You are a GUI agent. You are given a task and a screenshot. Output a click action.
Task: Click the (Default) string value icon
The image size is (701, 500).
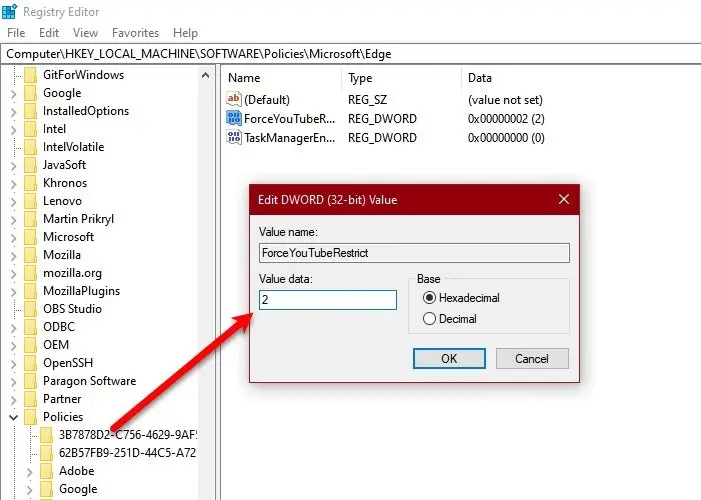coord(234,99)
